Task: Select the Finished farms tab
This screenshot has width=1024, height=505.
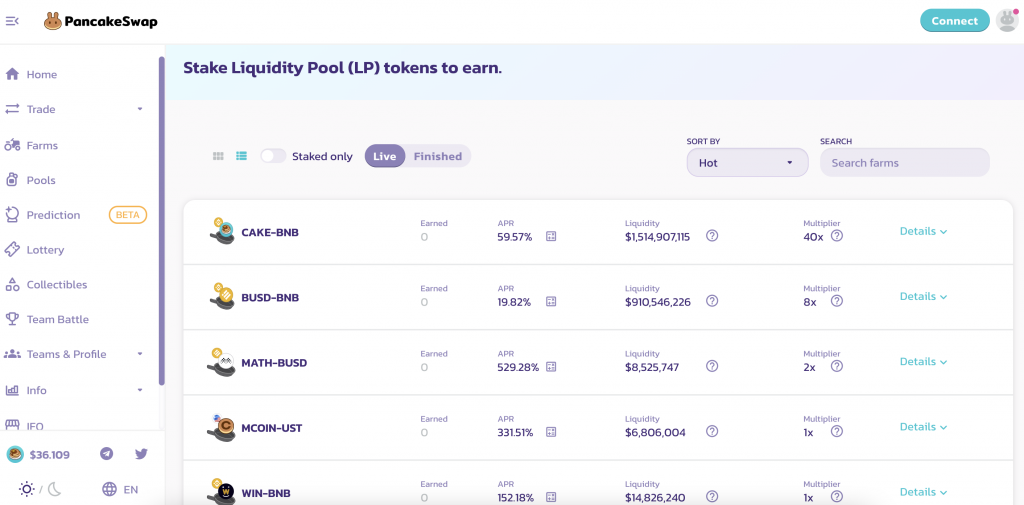Action: (x=438, y=156)
